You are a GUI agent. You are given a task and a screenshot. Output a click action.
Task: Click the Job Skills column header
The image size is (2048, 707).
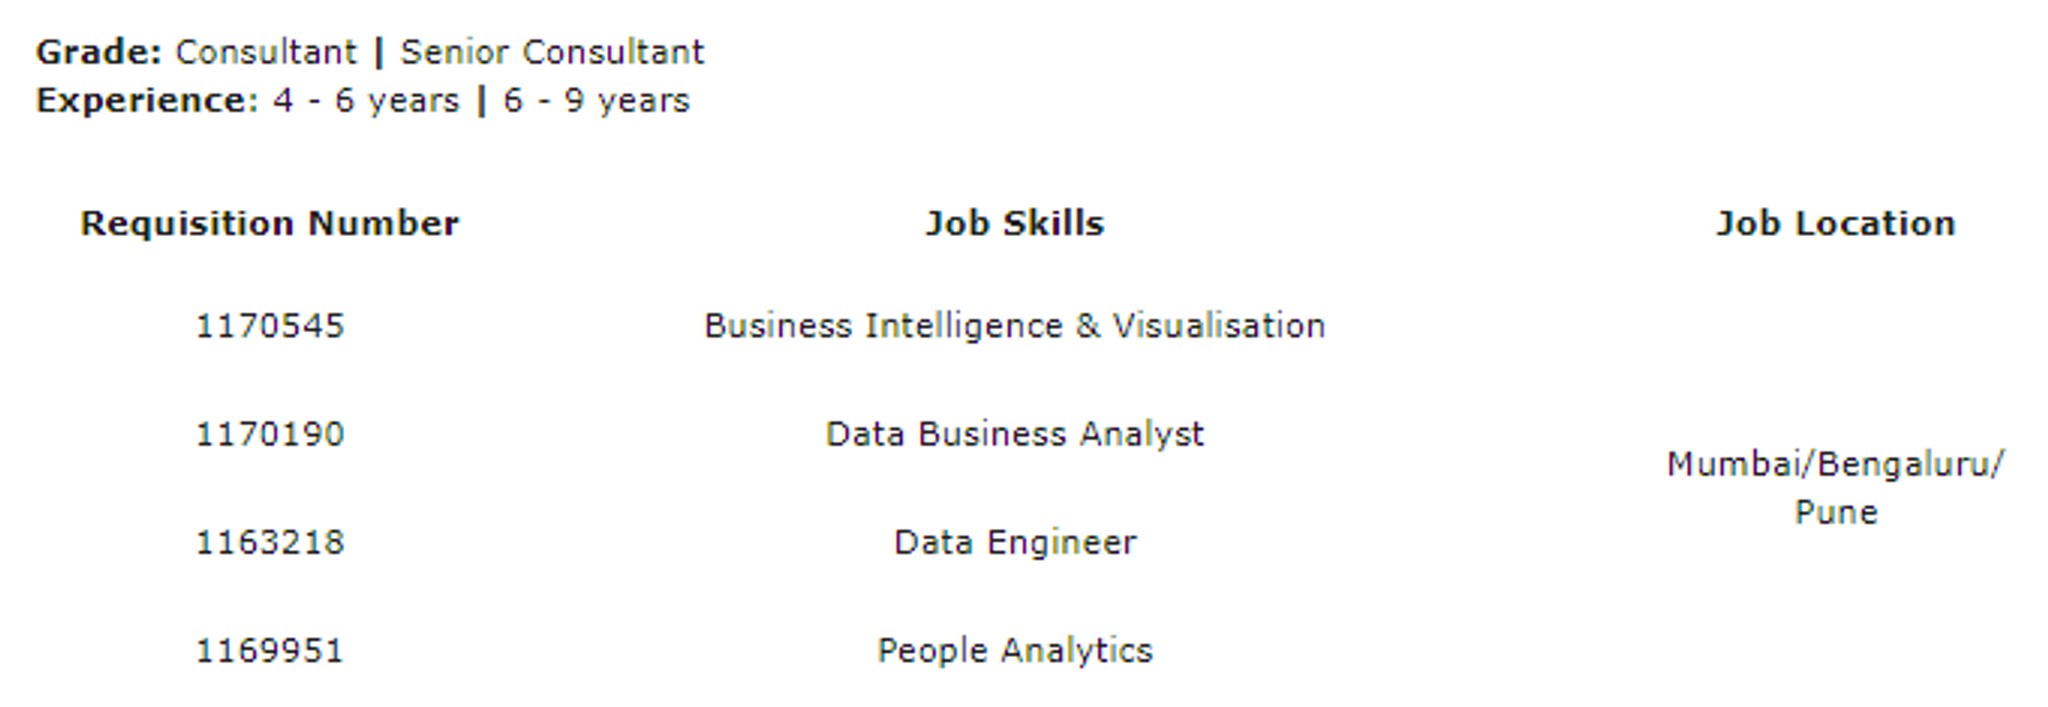click(1015, 223)
